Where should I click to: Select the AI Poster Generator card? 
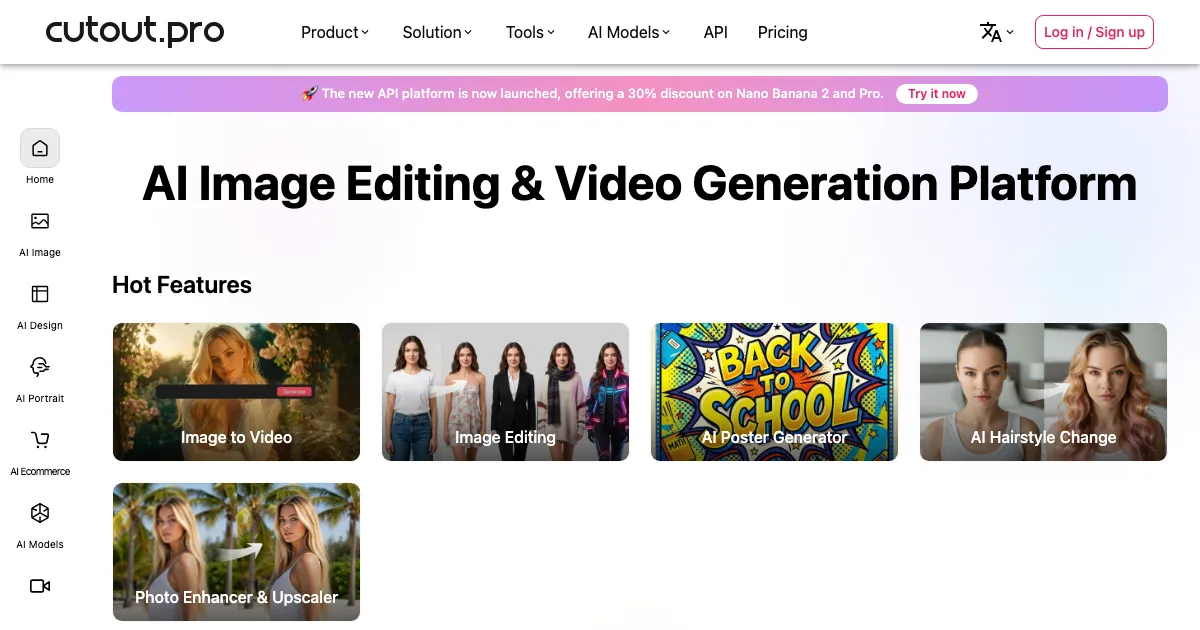coord(774,392)
